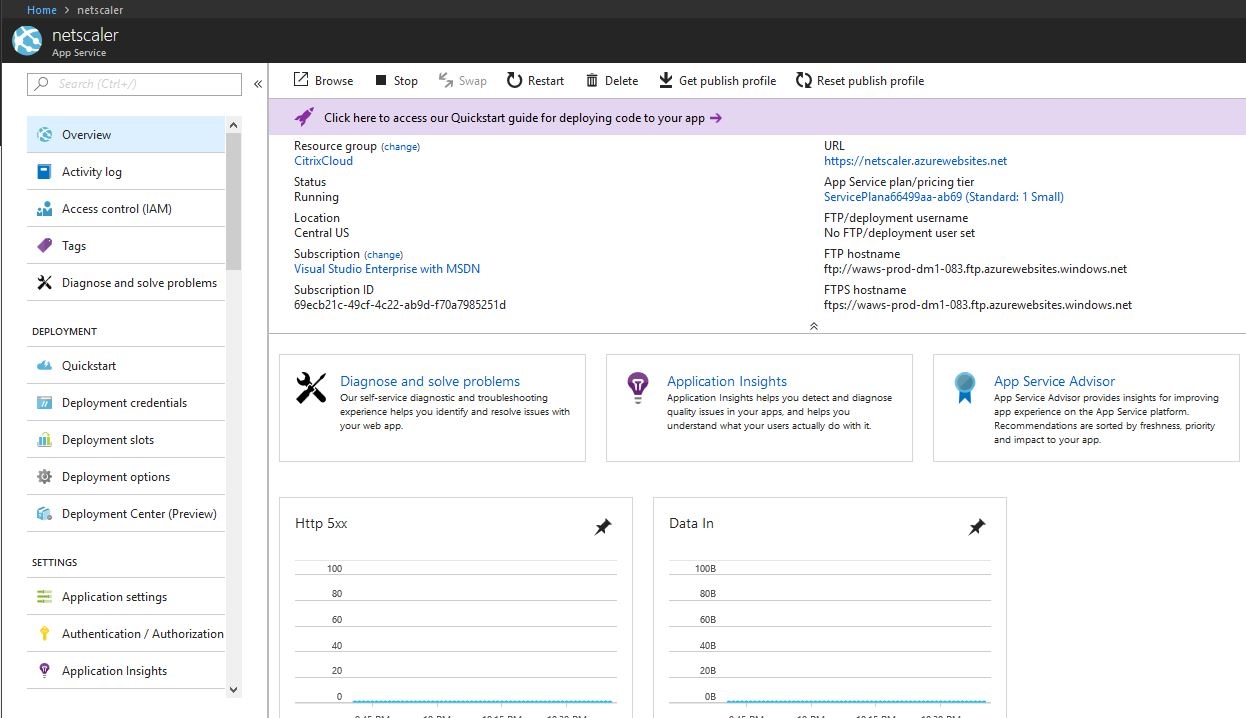
Task: Click change link next to Subscription
Action: (384, 255)
